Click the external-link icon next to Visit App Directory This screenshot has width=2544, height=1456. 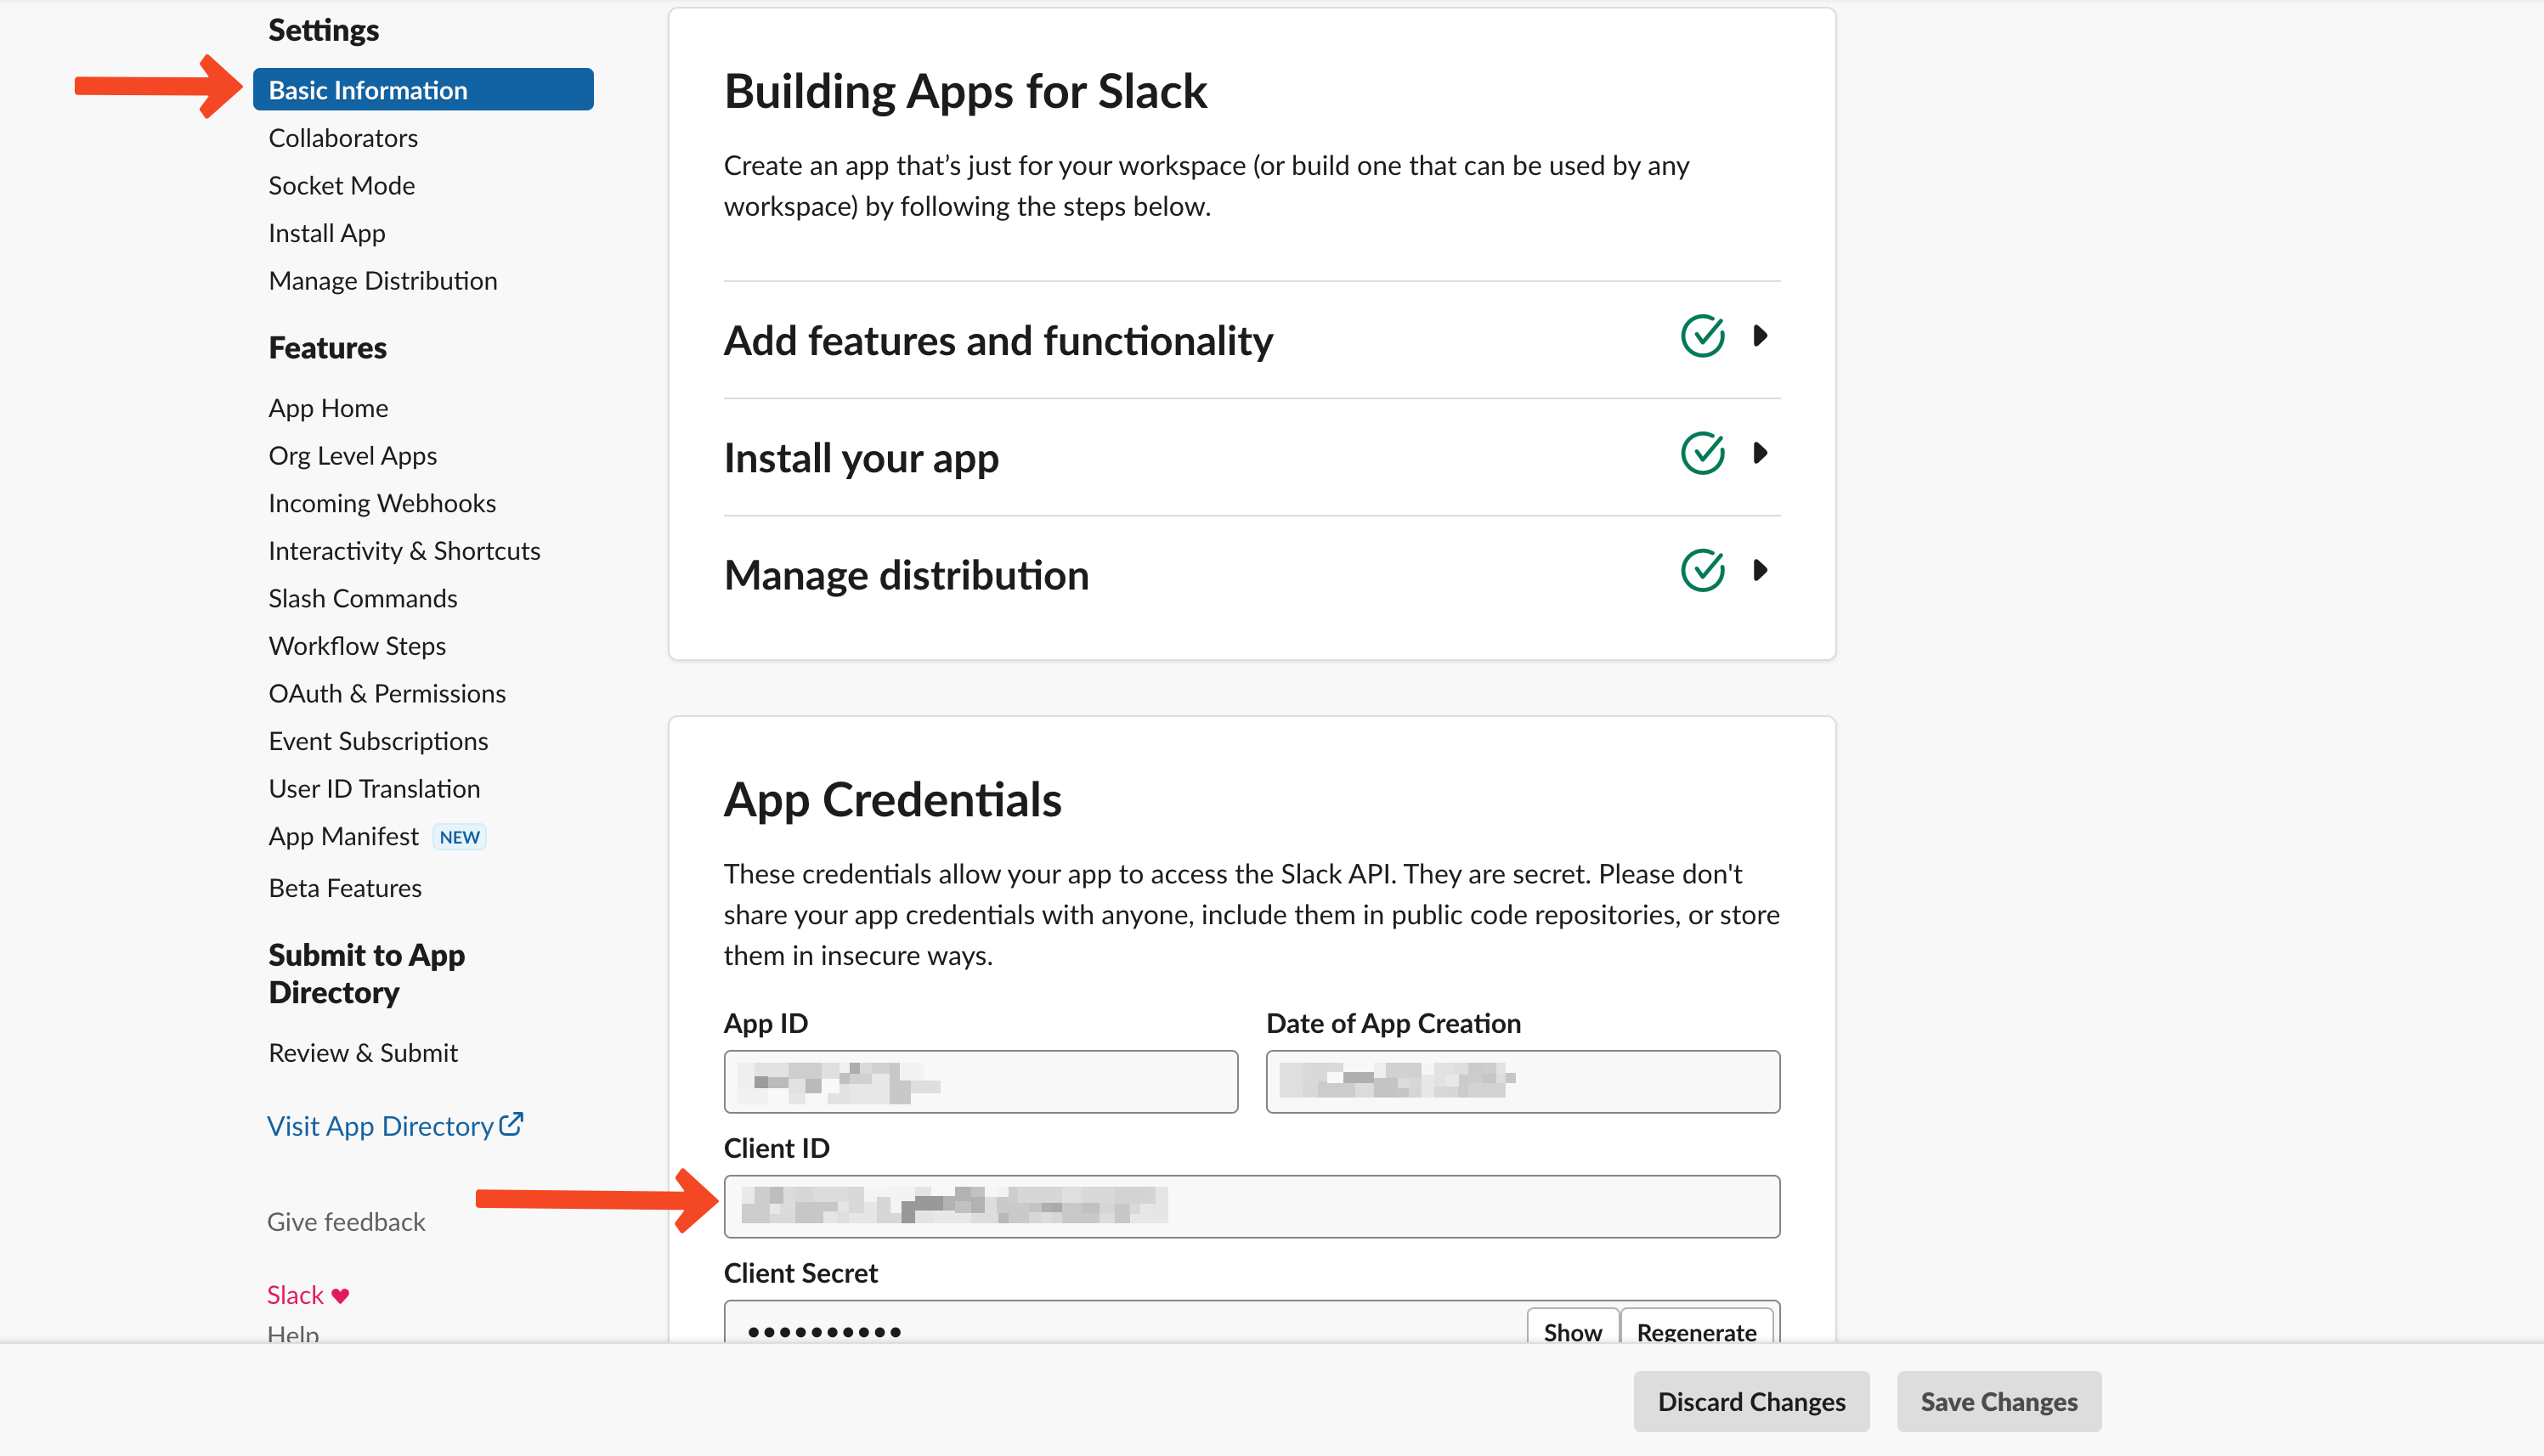[511, 1124]
